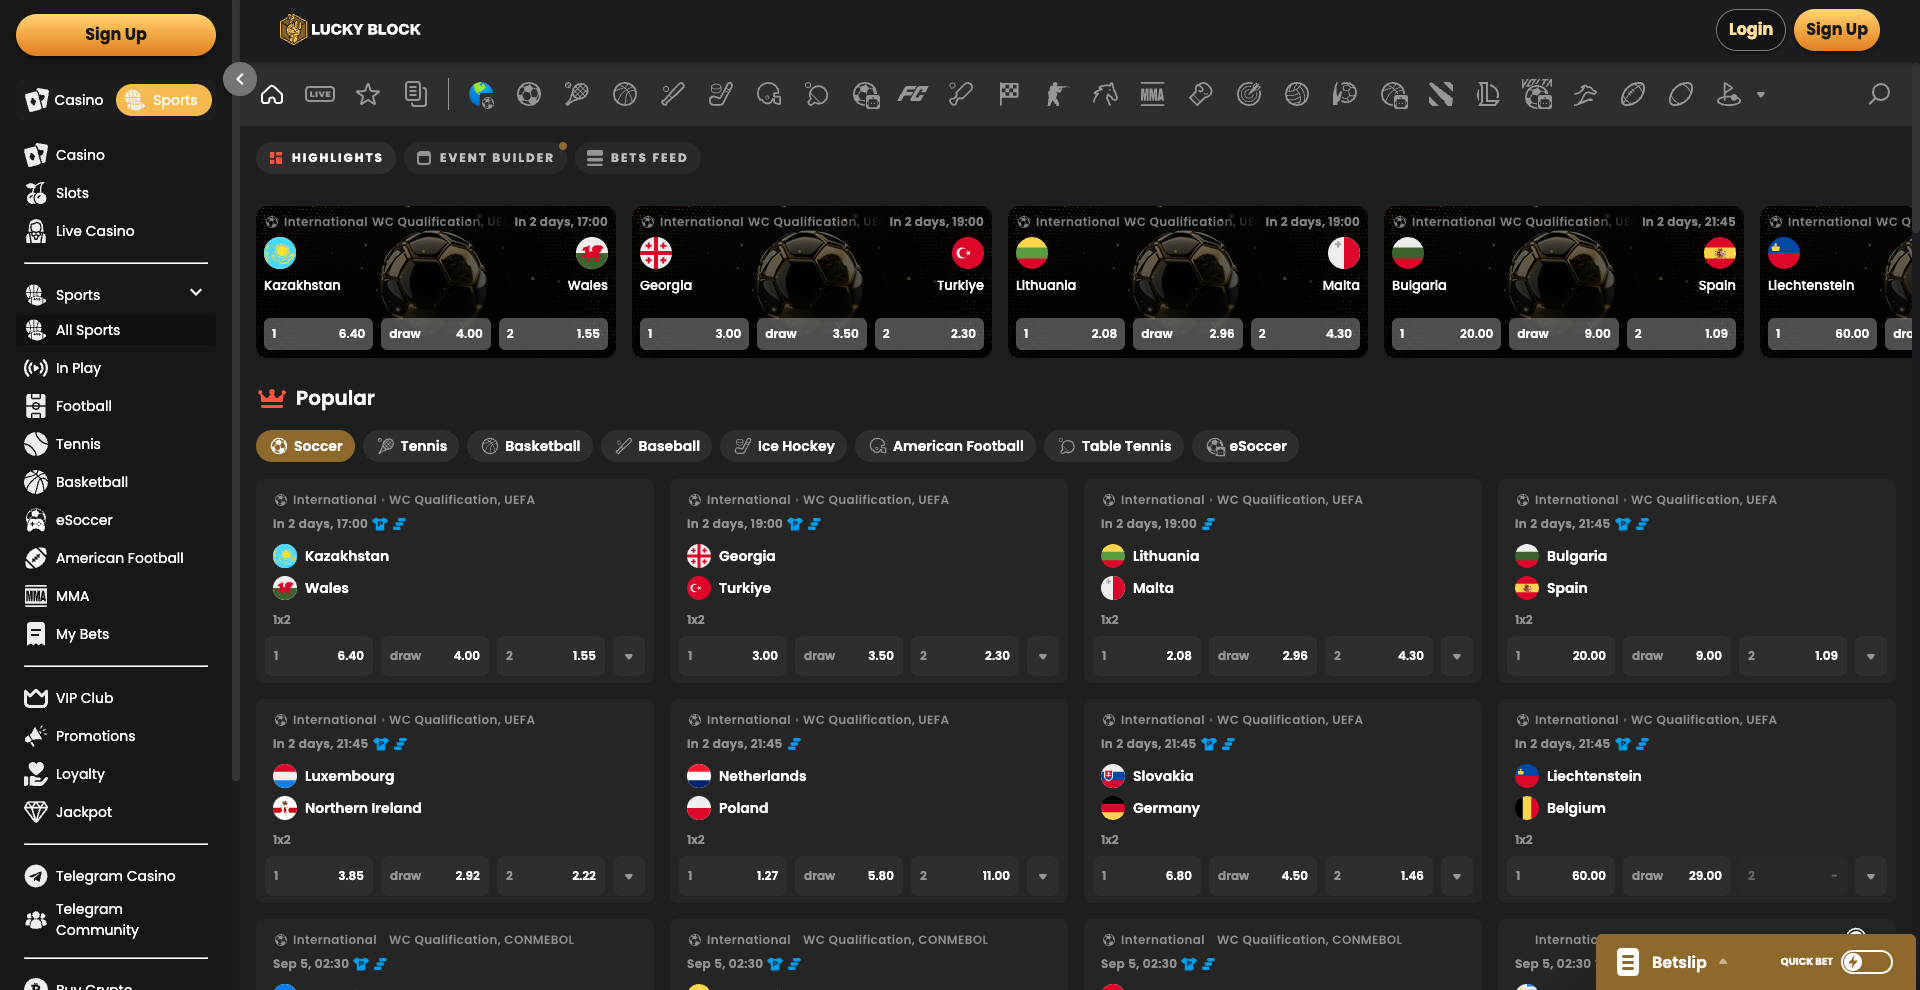Switch to Casino mode pill
This screenshot has width=1920, height=990.
coord(66,100)
